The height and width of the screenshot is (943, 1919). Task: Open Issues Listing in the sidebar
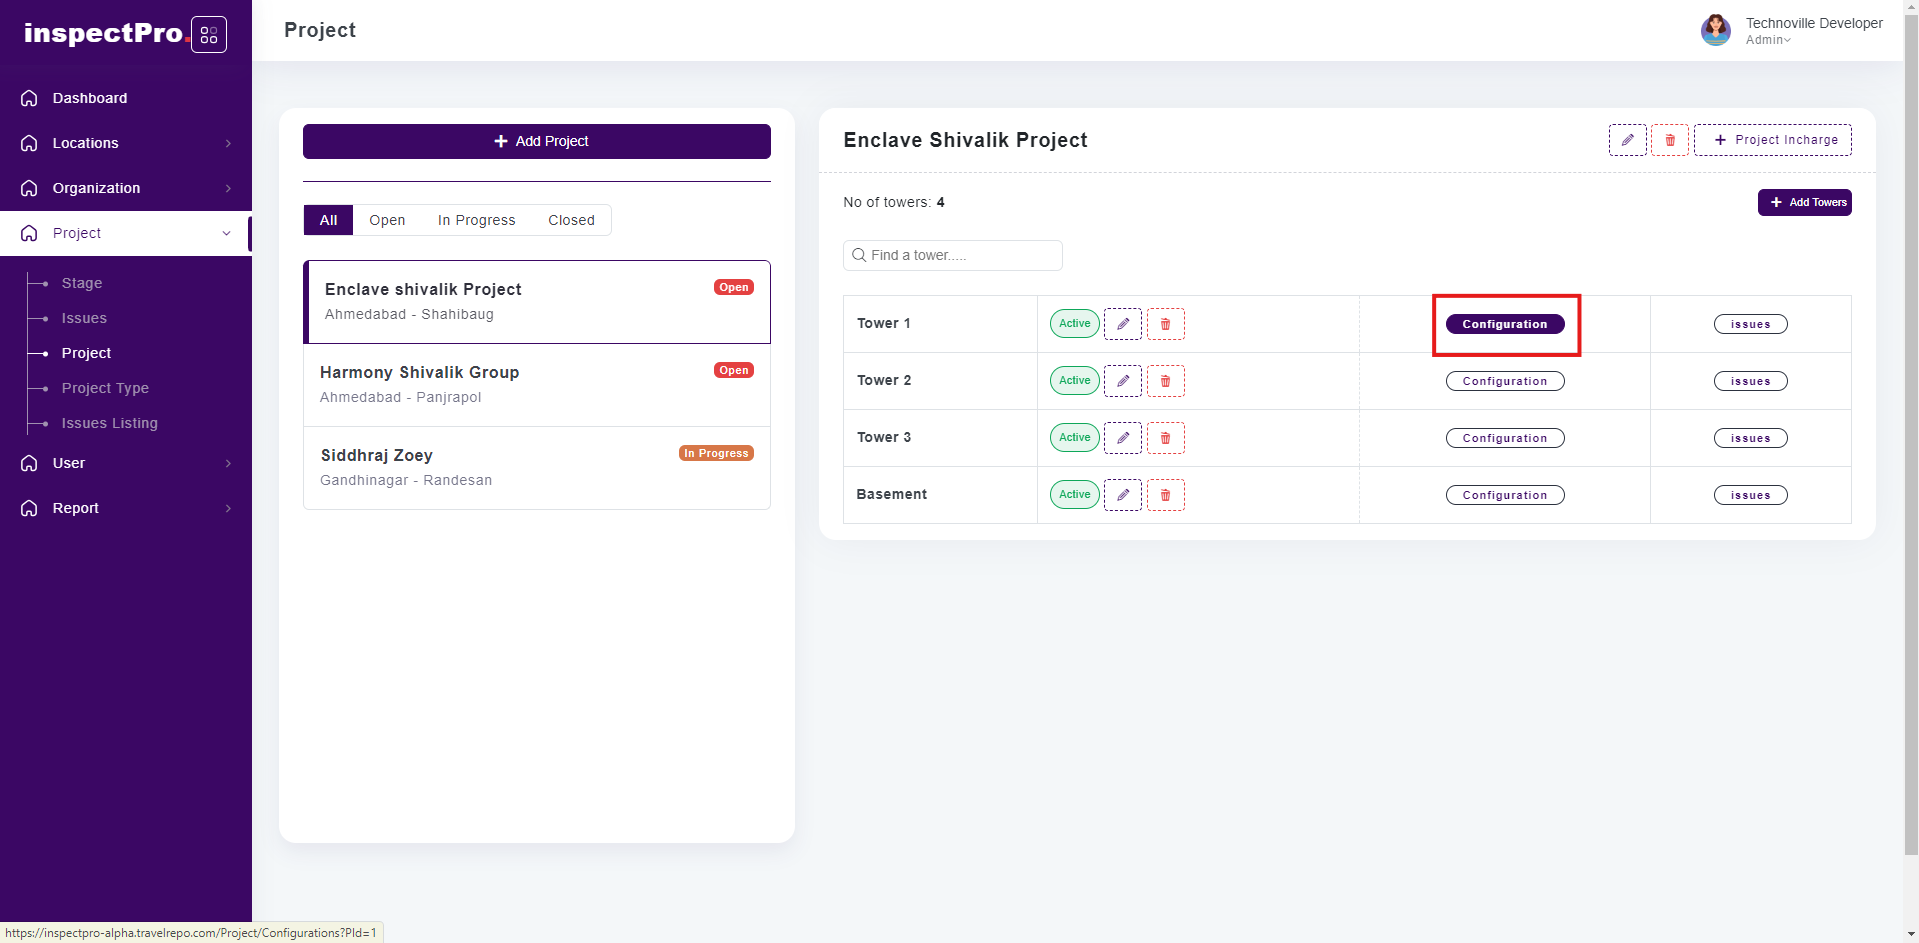109,423
